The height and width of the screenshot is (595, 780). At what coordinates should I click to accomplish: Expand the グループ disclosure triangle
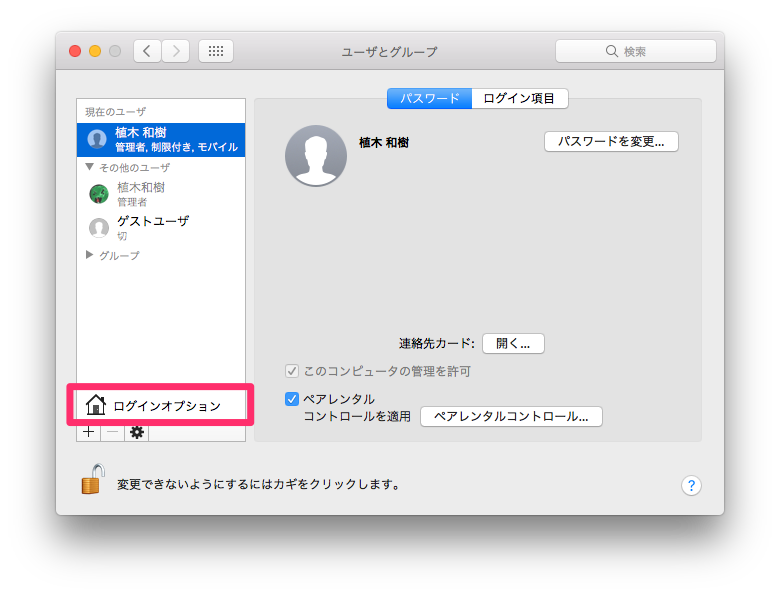(90, 255)
